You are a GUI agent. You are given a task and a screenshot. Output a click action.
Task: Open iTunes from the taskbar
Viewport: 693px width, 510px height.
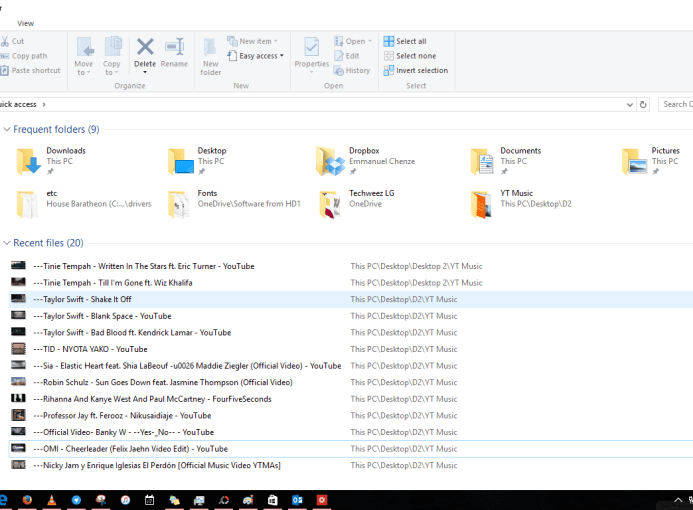(x=126, y=500)
